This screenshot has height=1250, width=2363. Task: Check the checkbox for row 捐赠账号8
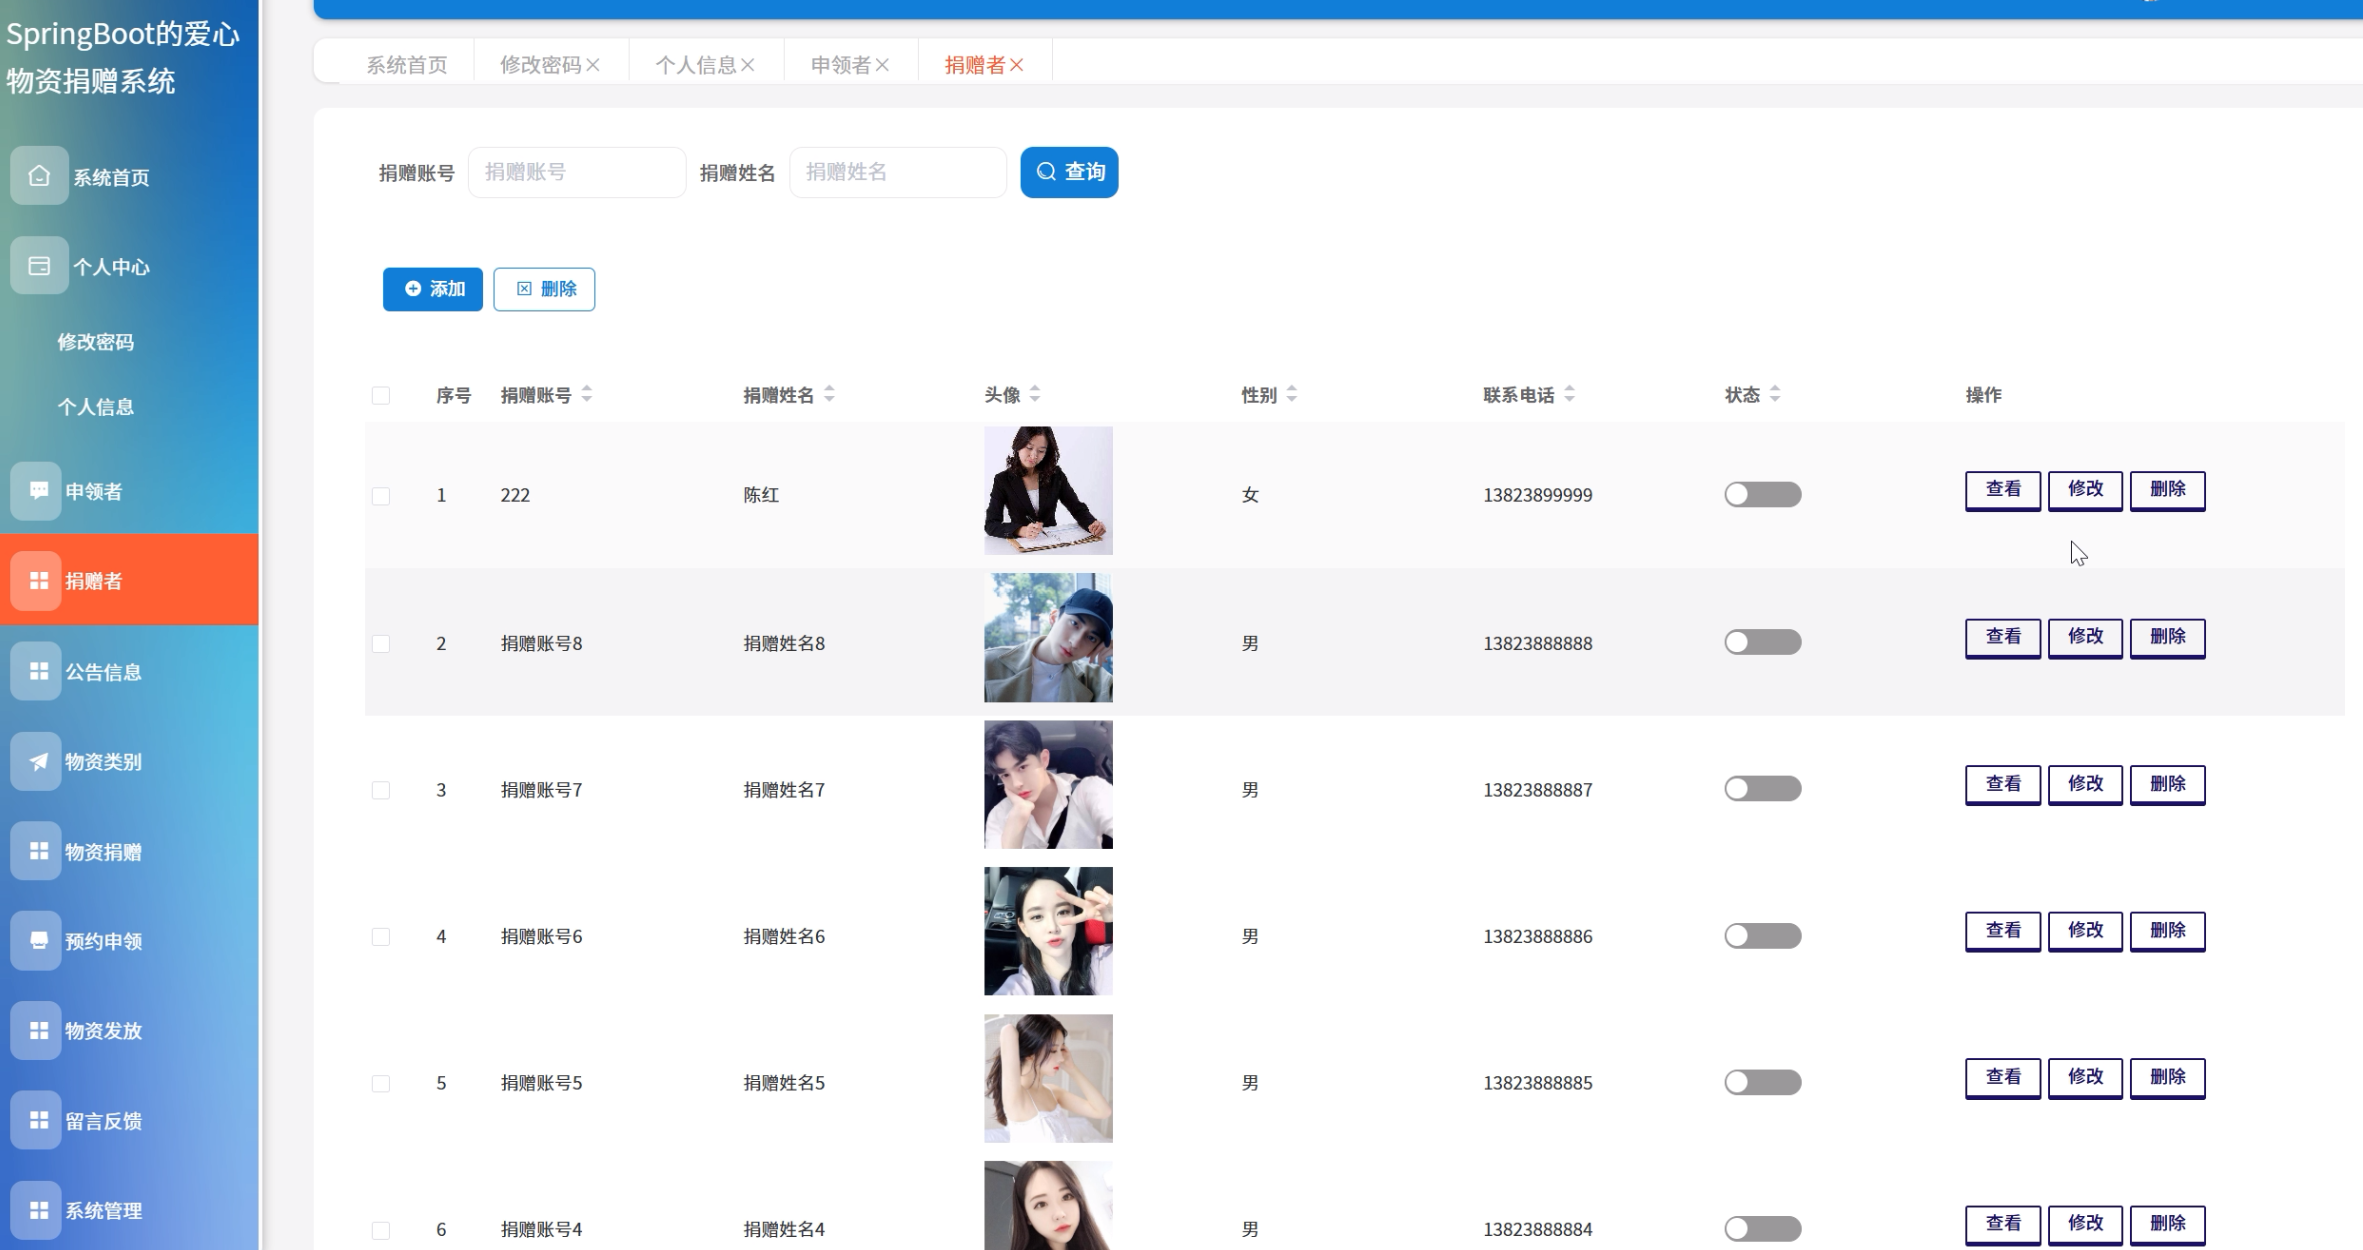tap(381, 643)
